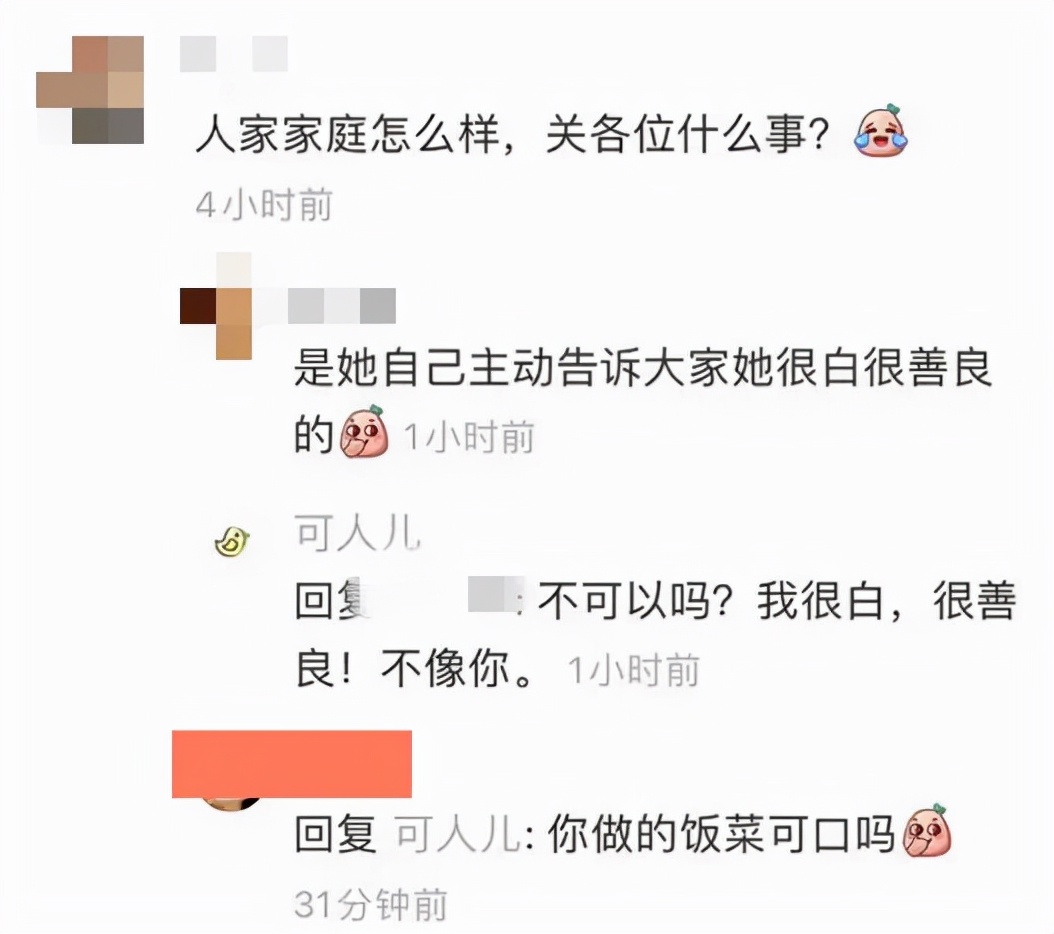Image resolution: width=1054 pixels, height=934 pixels.
Task: Select the comment 人家家庭怎么样，关各位什么事？
Action: pos(512,134)
